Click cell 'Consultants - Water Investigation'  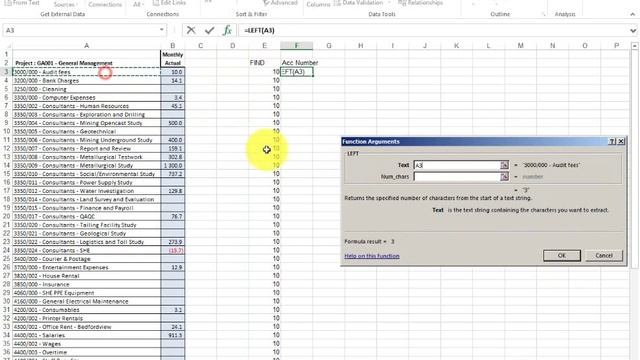(x=87, y=191)
